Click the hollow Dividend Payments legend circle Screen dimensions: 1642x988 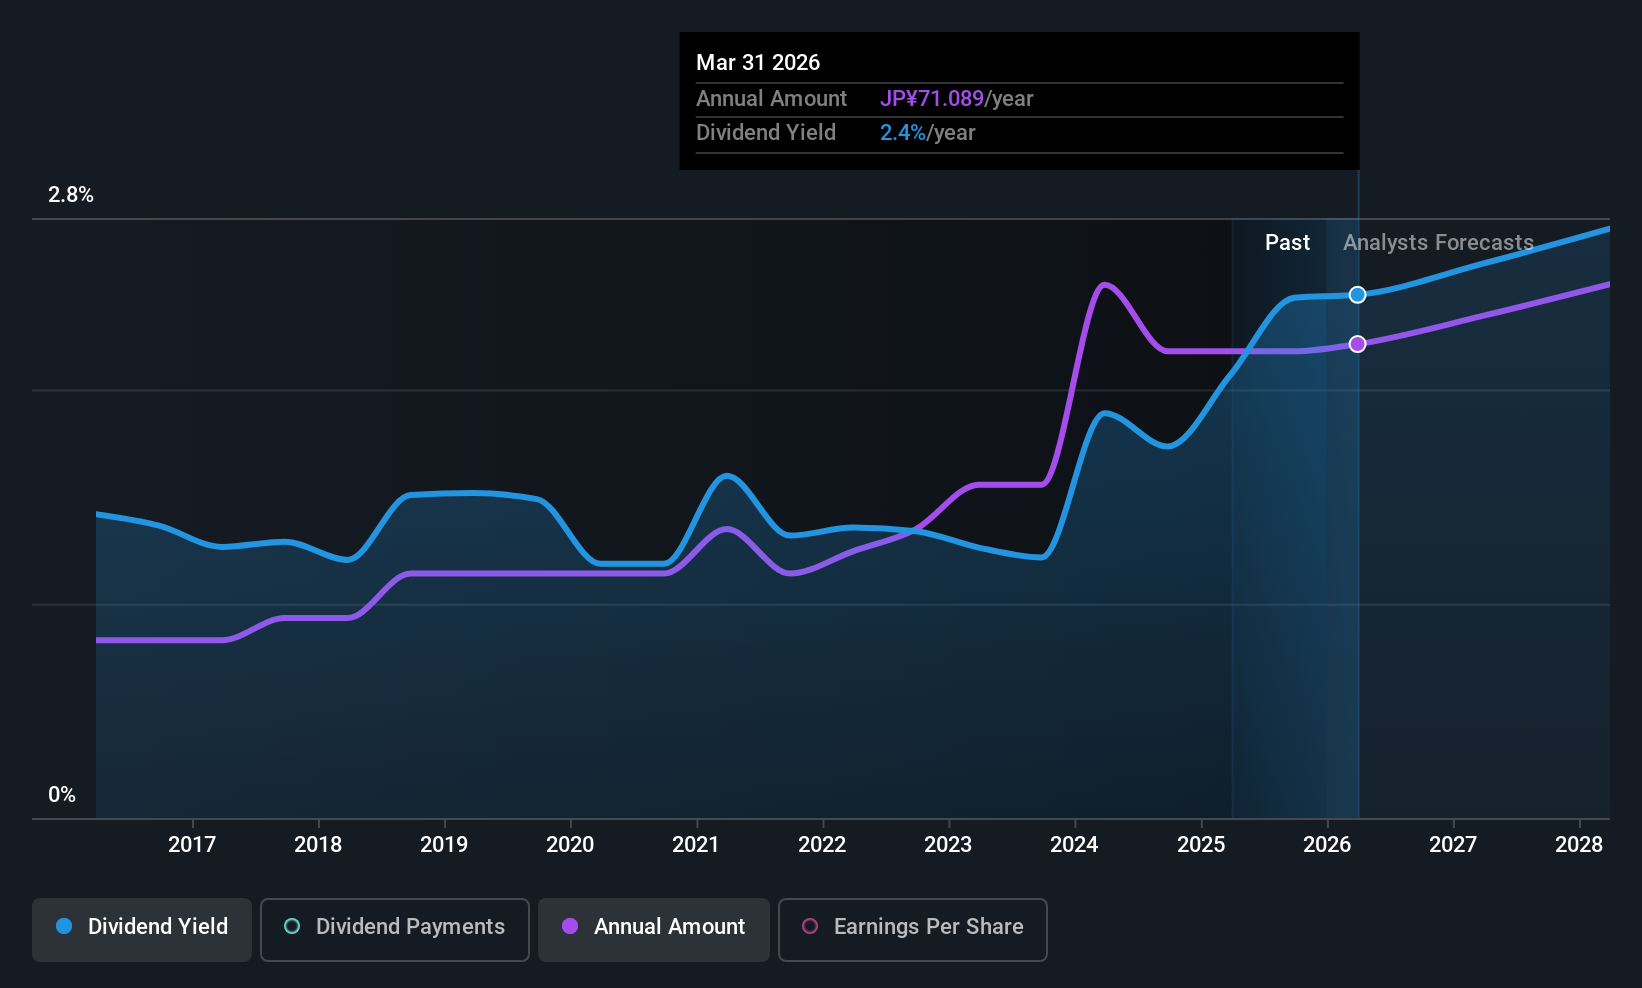tap(292, 926)
